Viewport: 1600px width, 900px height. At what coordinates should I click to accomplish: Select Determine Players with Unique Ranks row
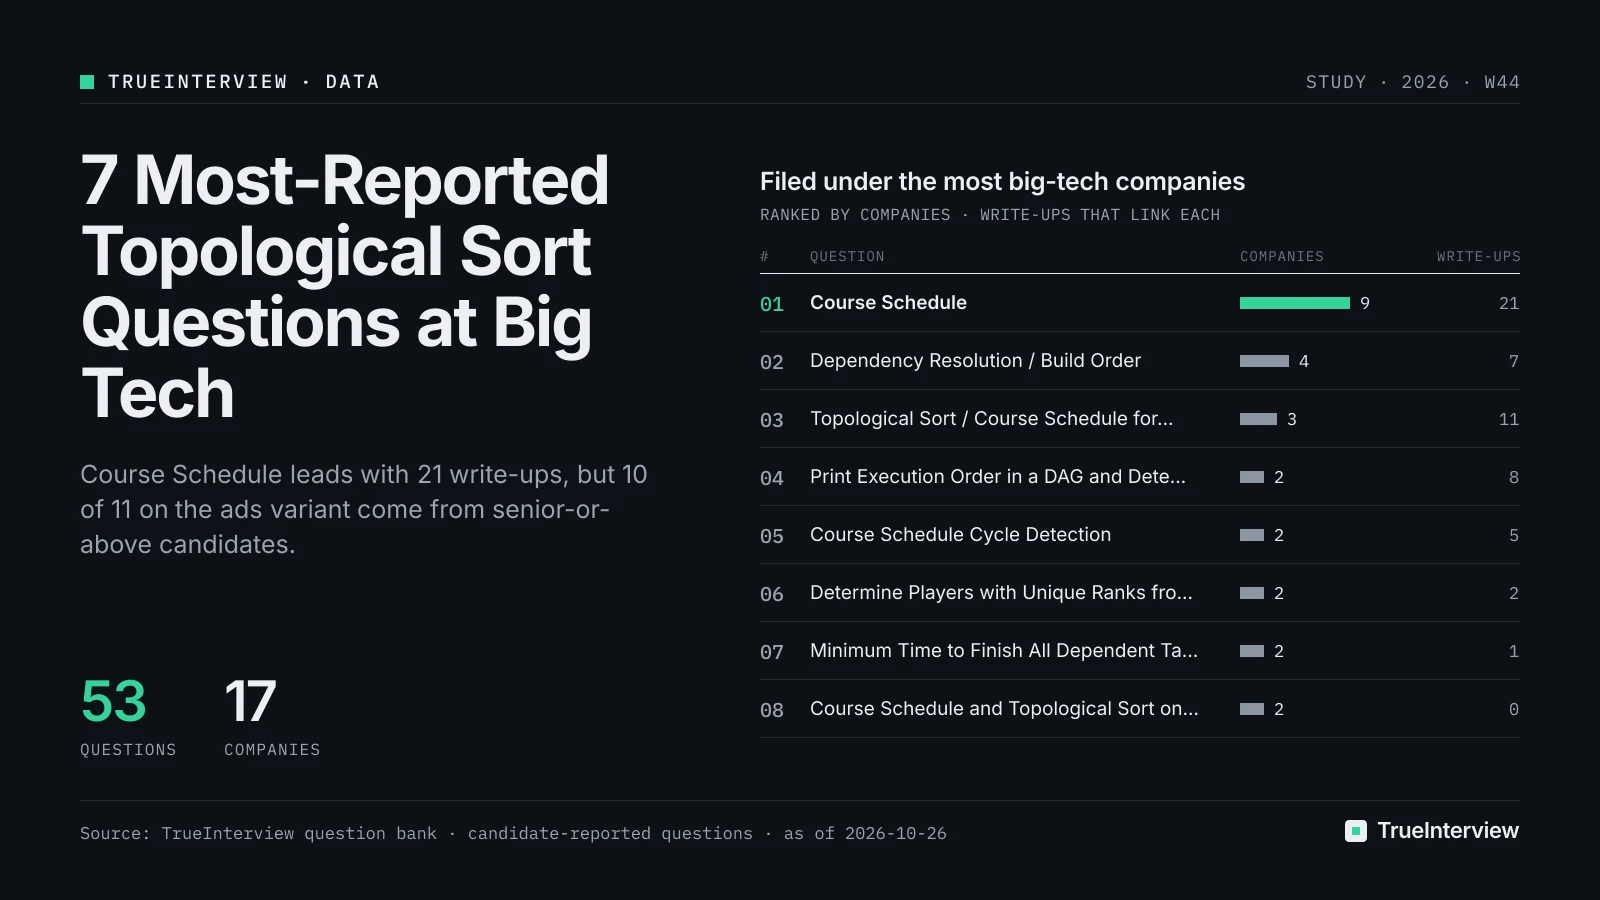point(1140,593)
